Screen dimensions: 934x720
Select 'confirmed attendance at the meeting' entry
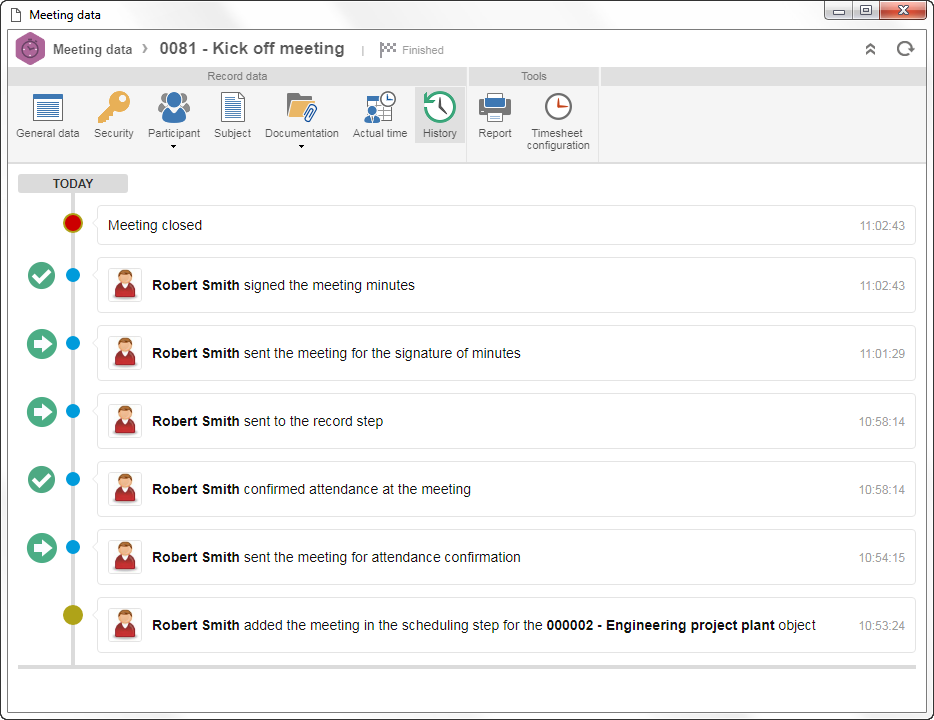[506, 489]
